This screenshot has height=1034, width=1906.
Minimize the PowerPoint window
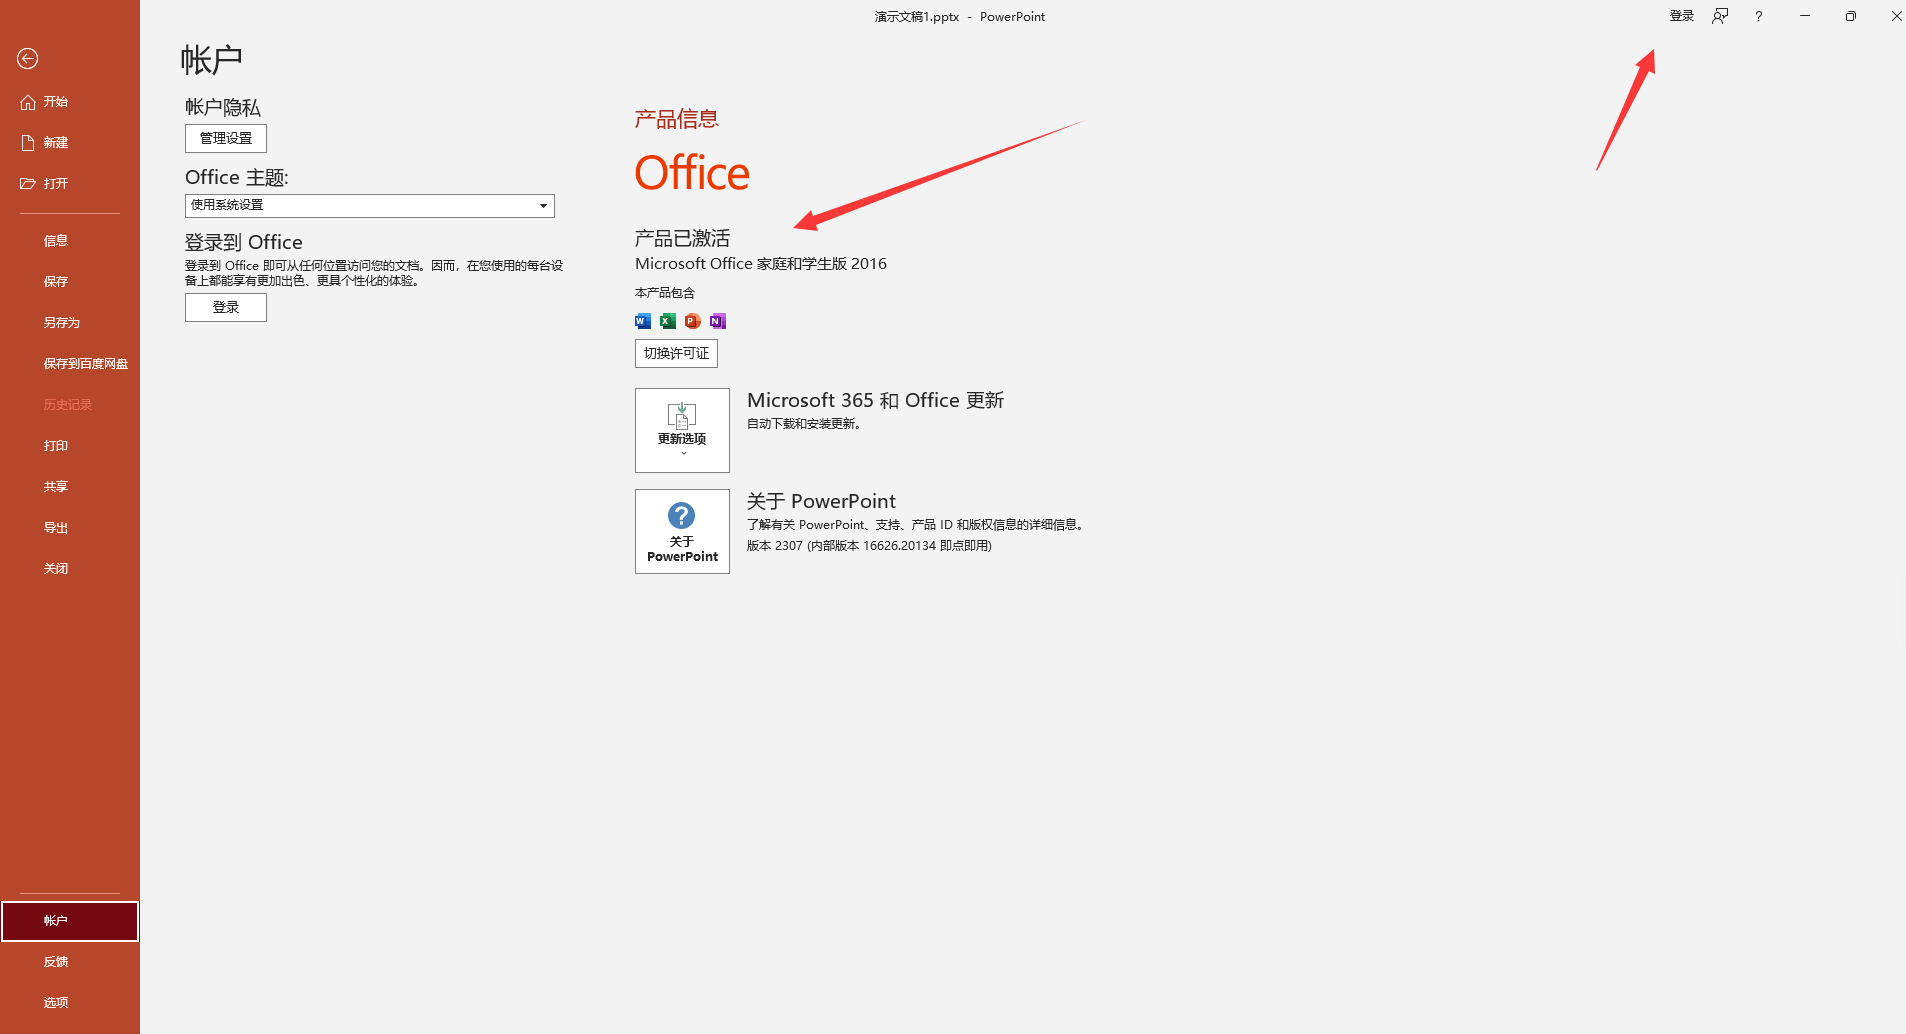tap(1805, 16)
